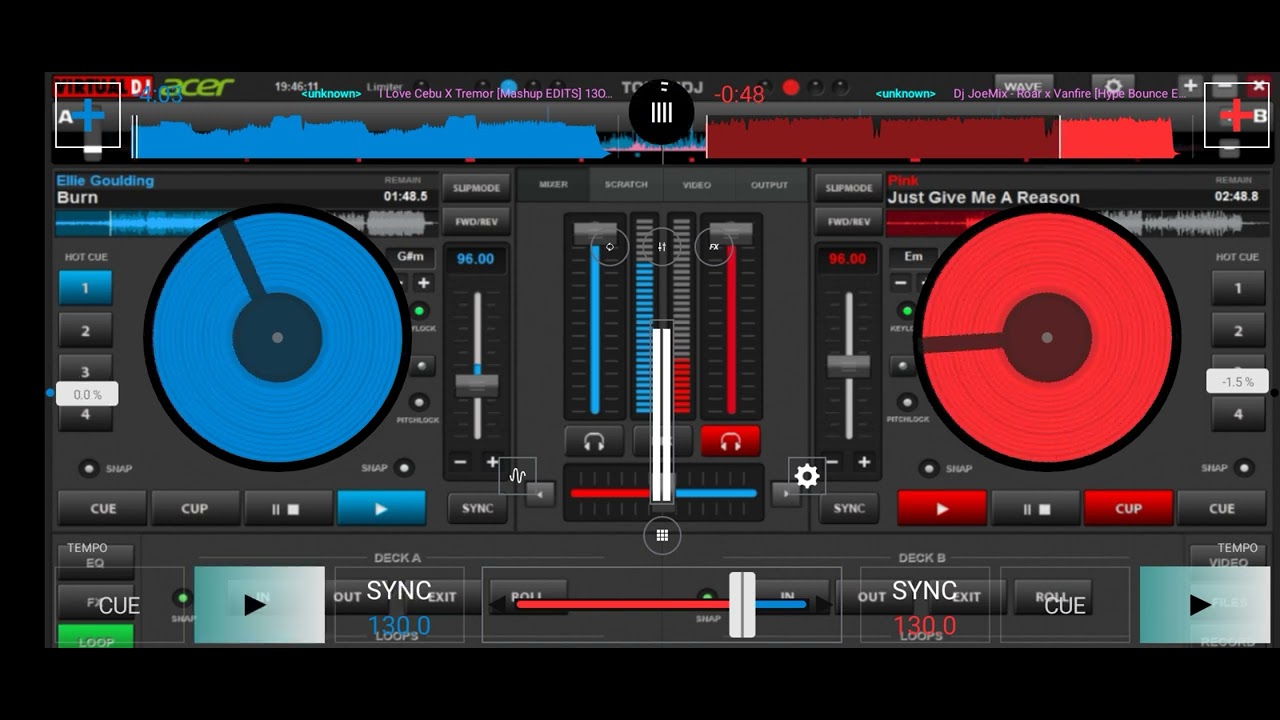Open the FX circle icon
1280x720 pixels.
(714, 246)
